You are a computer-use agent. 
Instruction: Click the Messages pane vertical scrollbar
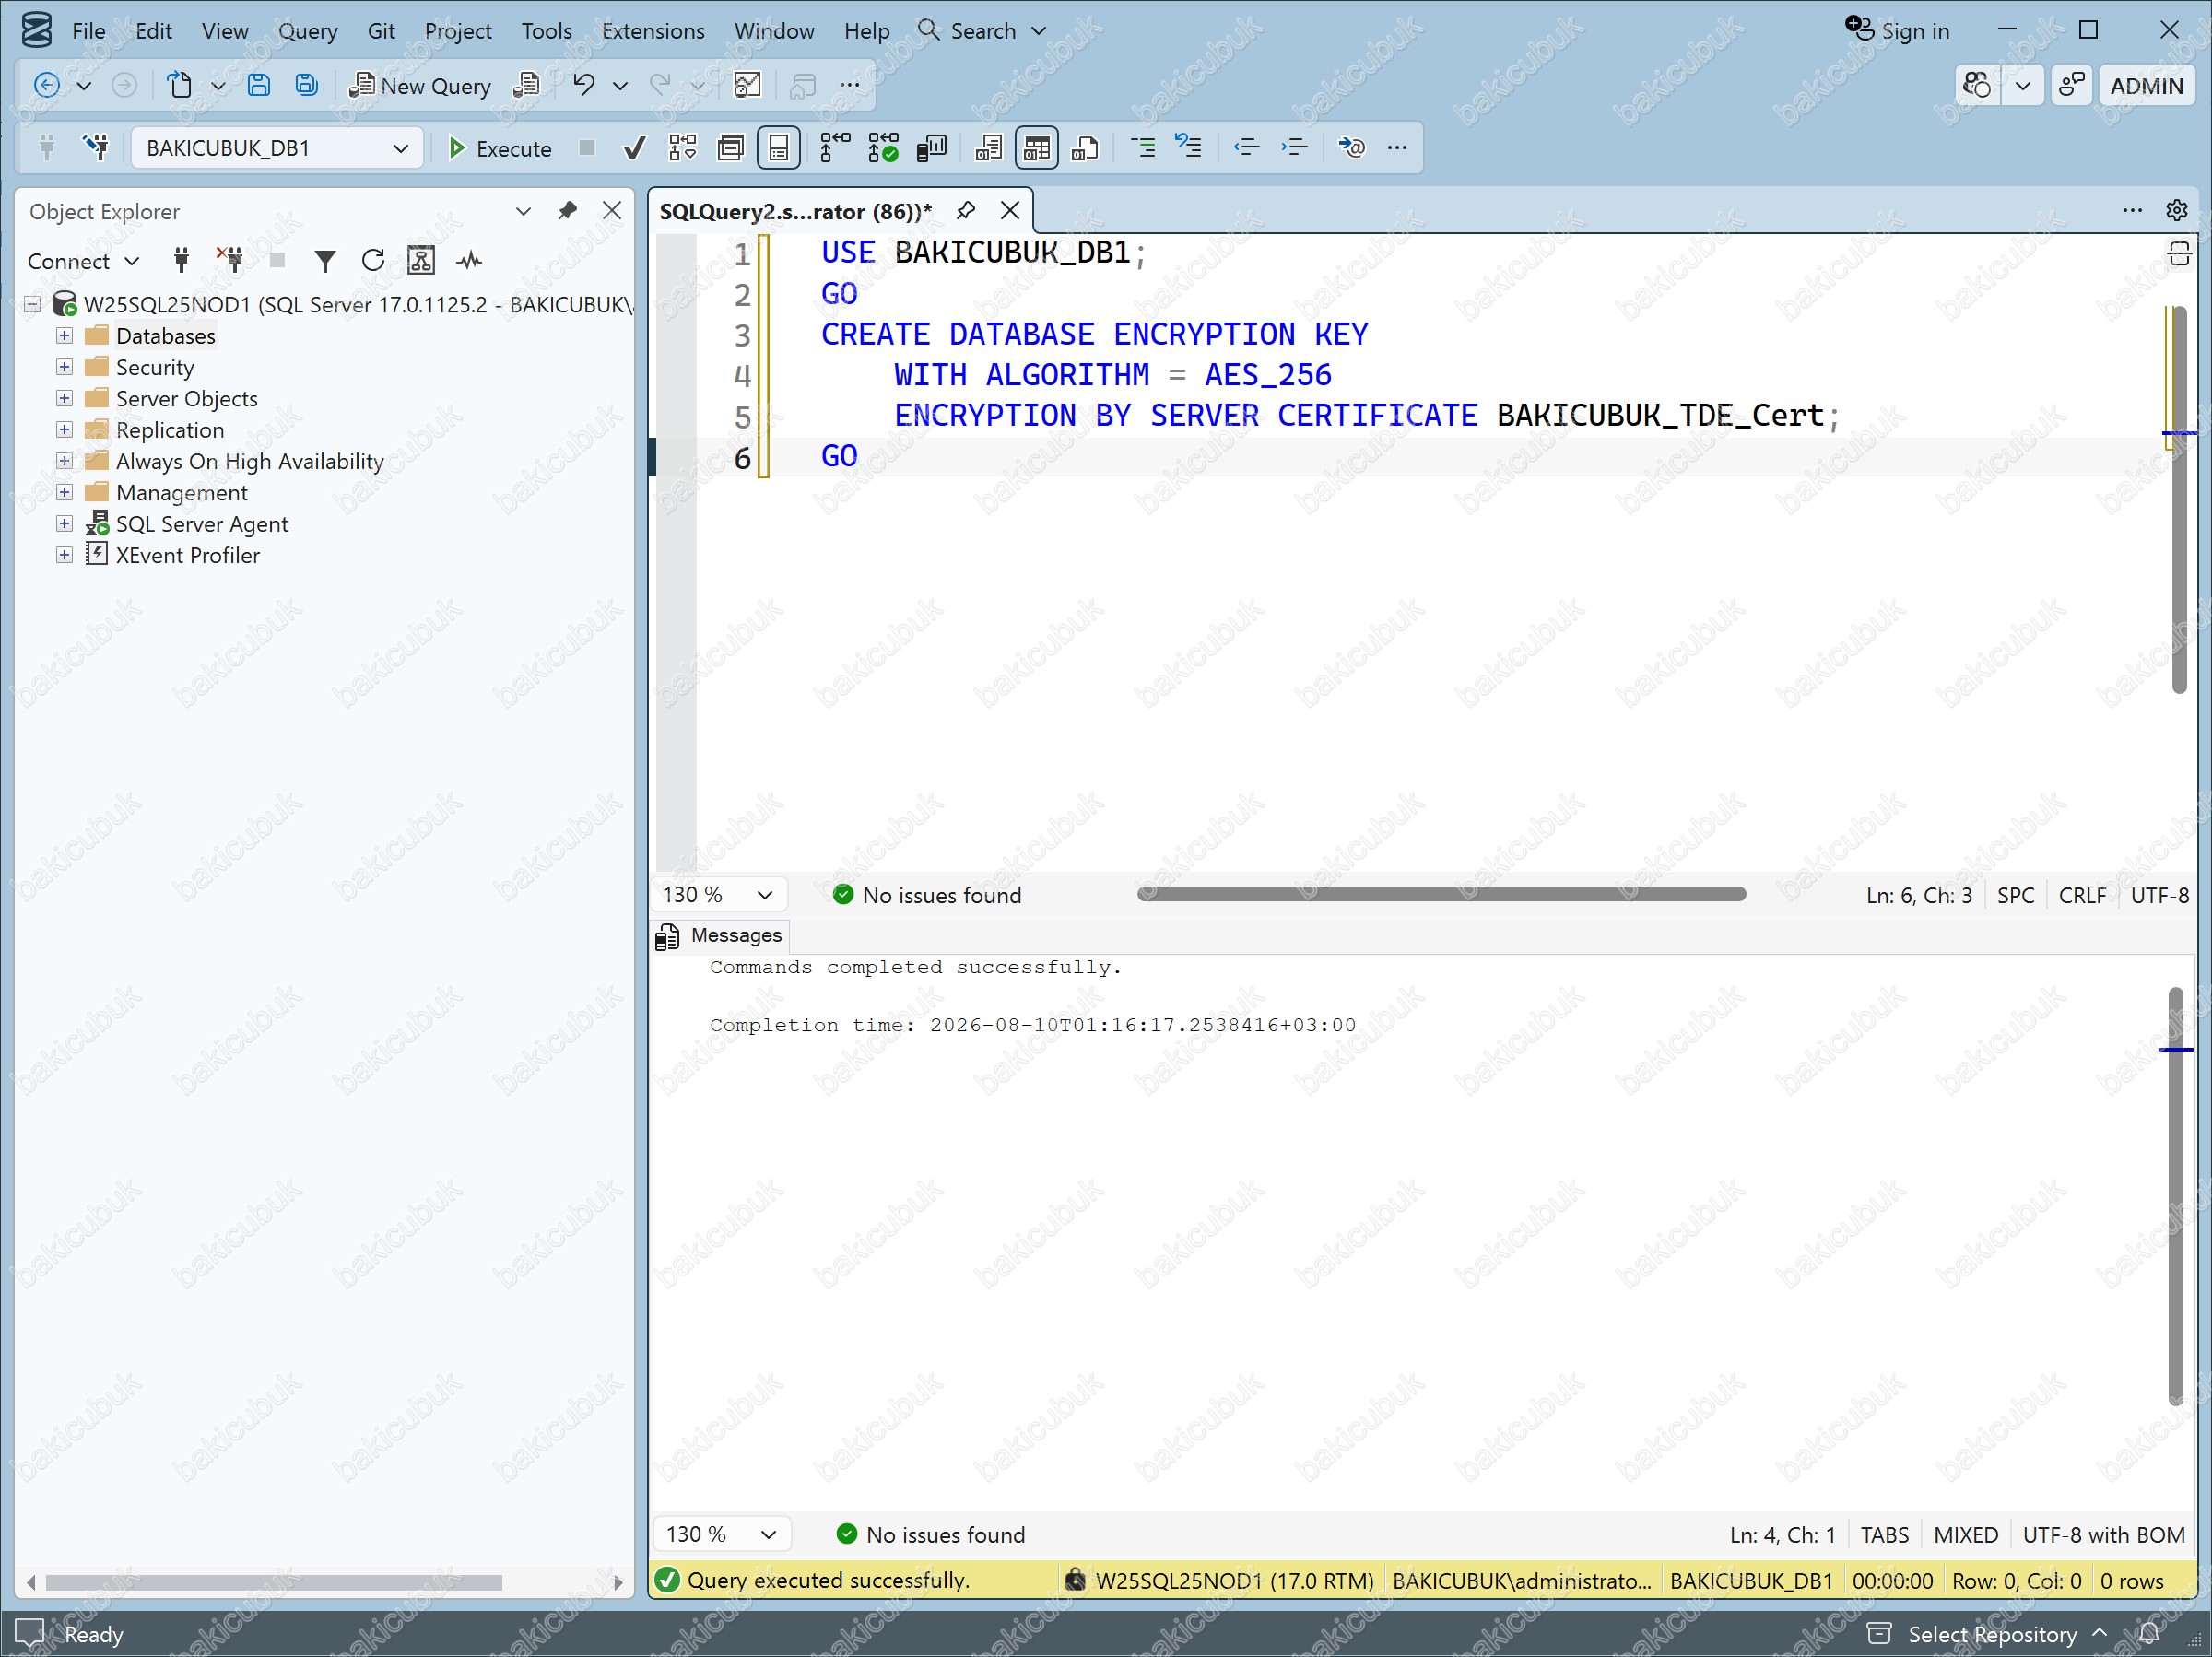click(2175, 1196)
